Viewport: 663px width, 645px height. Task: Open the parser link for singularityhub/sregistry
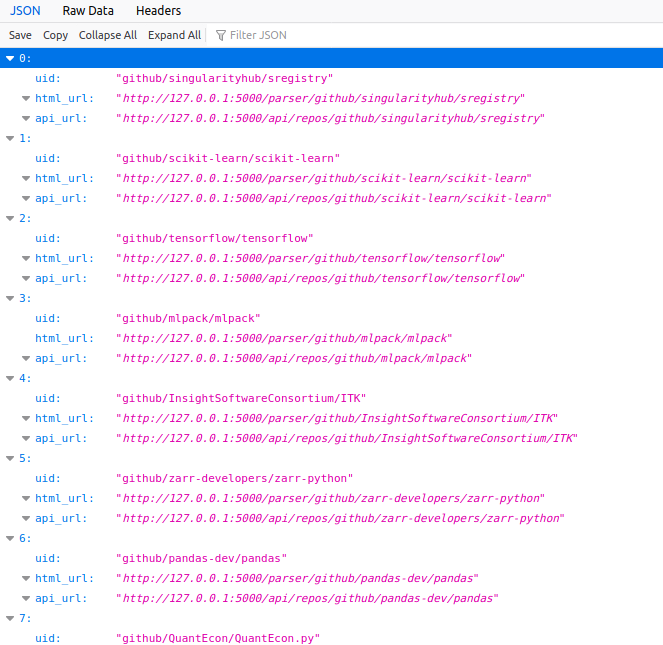click(x=321, y=98)
